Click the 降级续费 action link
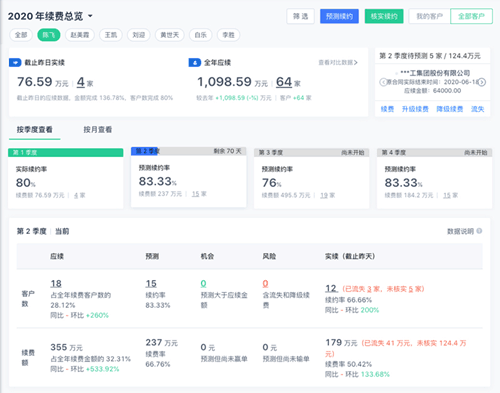This screenshot has height=393, width=500. (450, 109)
